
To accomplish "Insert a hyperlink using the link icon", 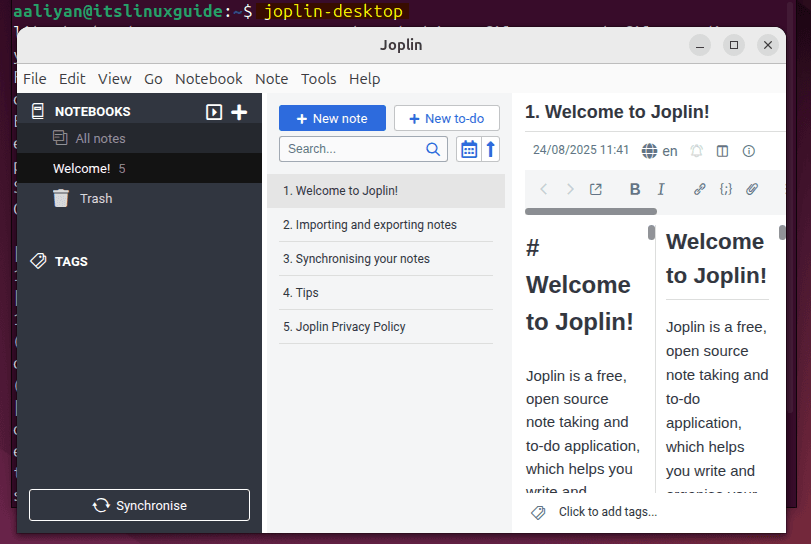I will pos(700,189).
